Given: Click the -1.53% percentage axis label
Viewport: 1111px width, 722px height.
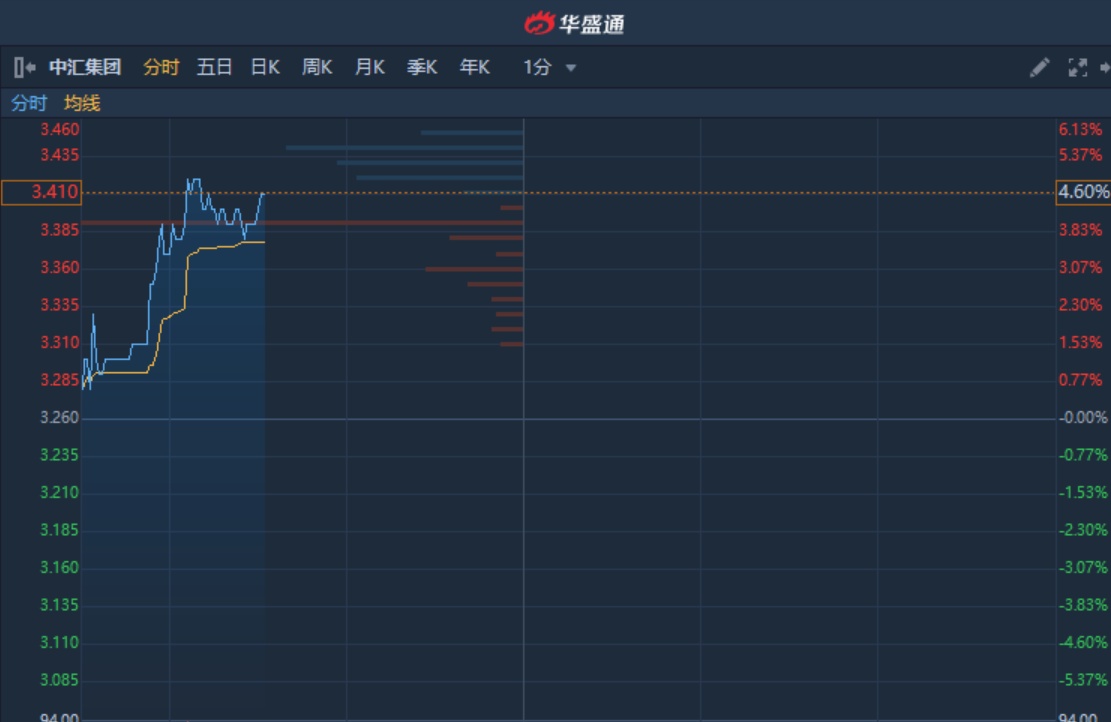Looking at the screenshot, I should (x=1083, y=492).
